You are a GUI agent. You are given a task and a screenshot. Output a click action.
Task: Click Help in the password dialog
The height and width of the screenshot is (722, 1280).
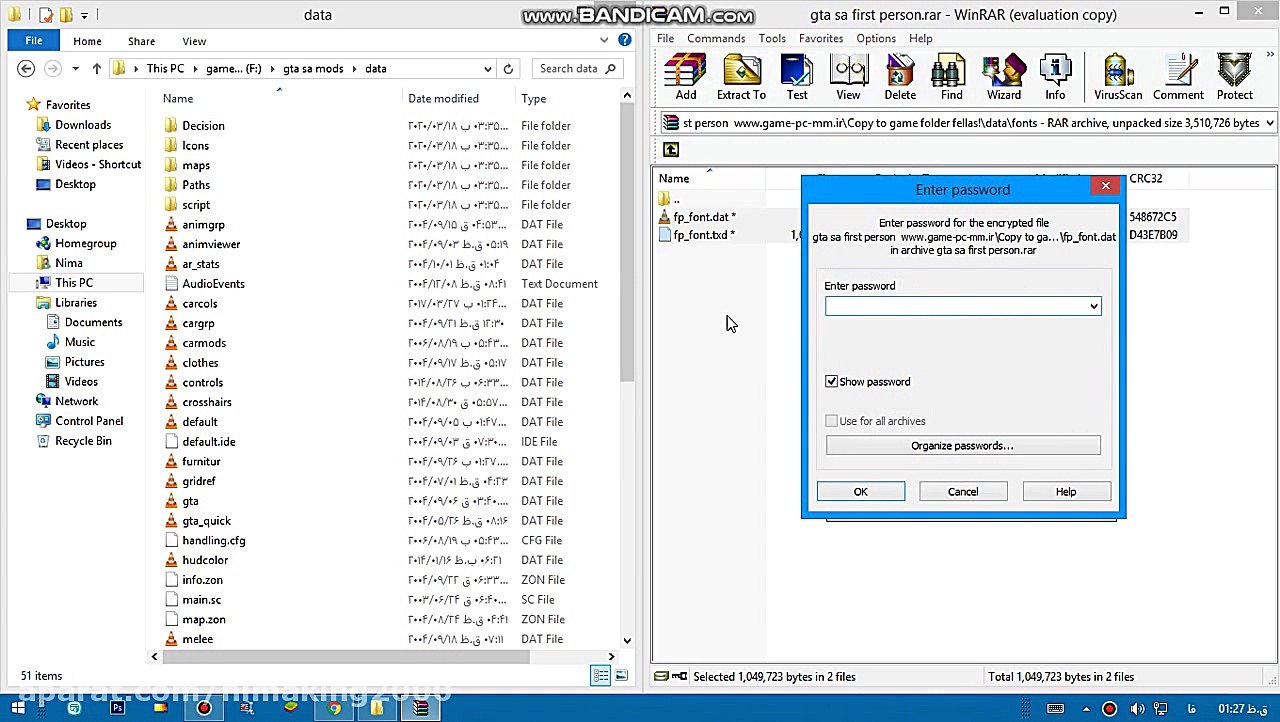(1066, 491)
